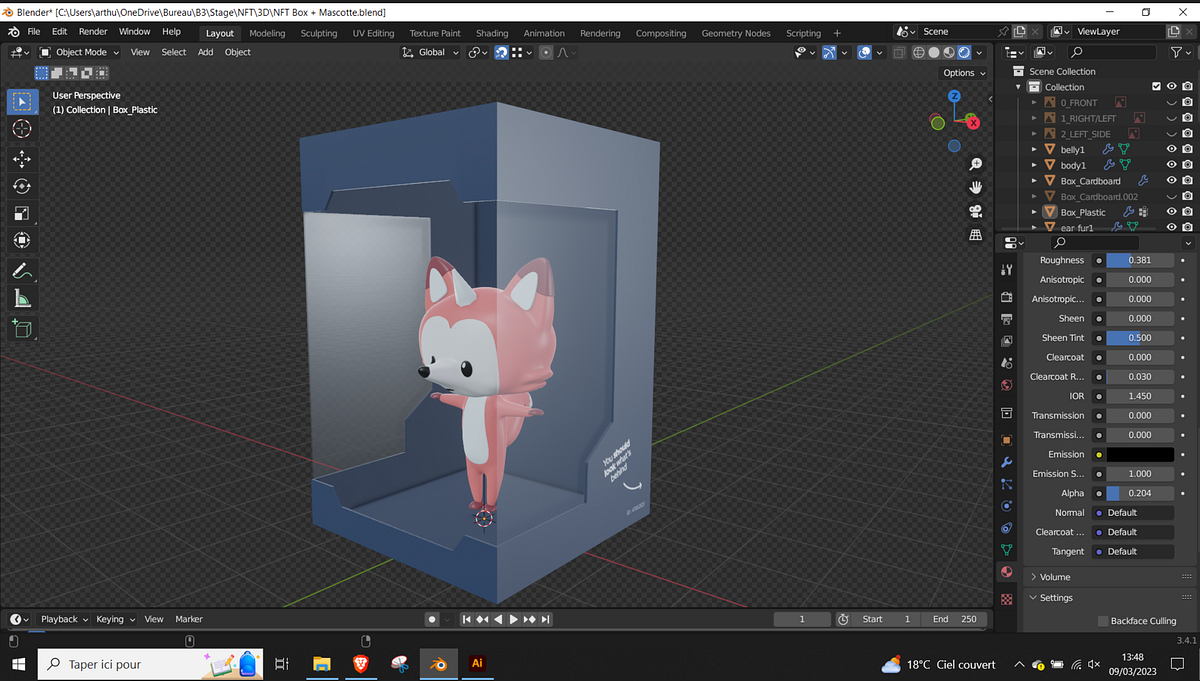Click the Cursor tool in toolbar
The image size is (1200, 681).
pyautogui.click(x=22, y=129)
